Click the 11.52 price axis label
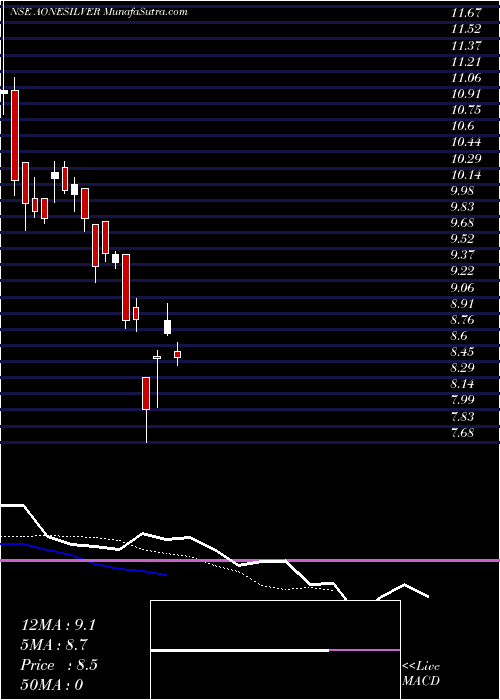Screen dimensions: 500x700 pos(466,29)
